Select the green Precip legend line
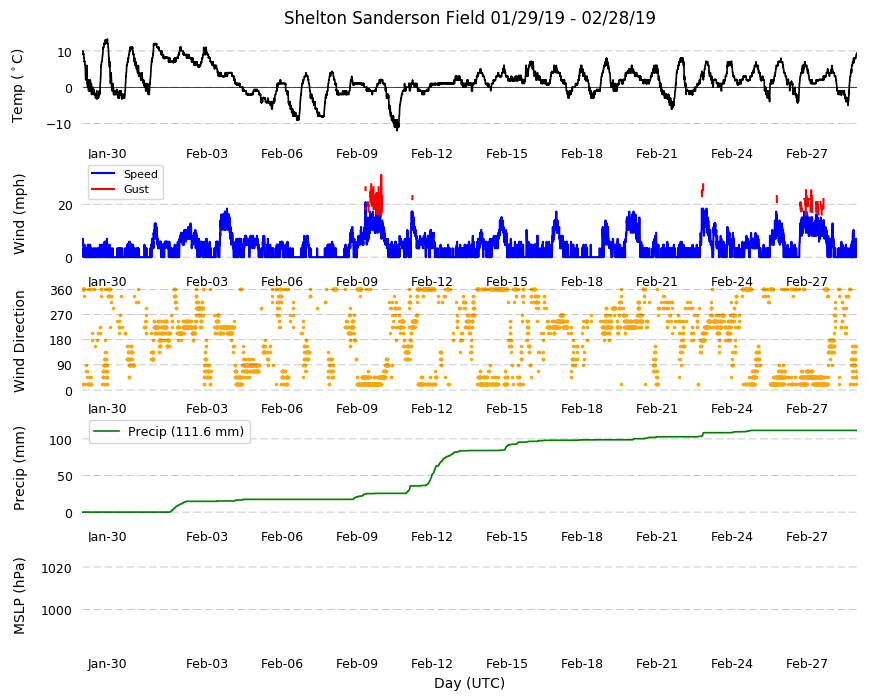 (107, 432)
